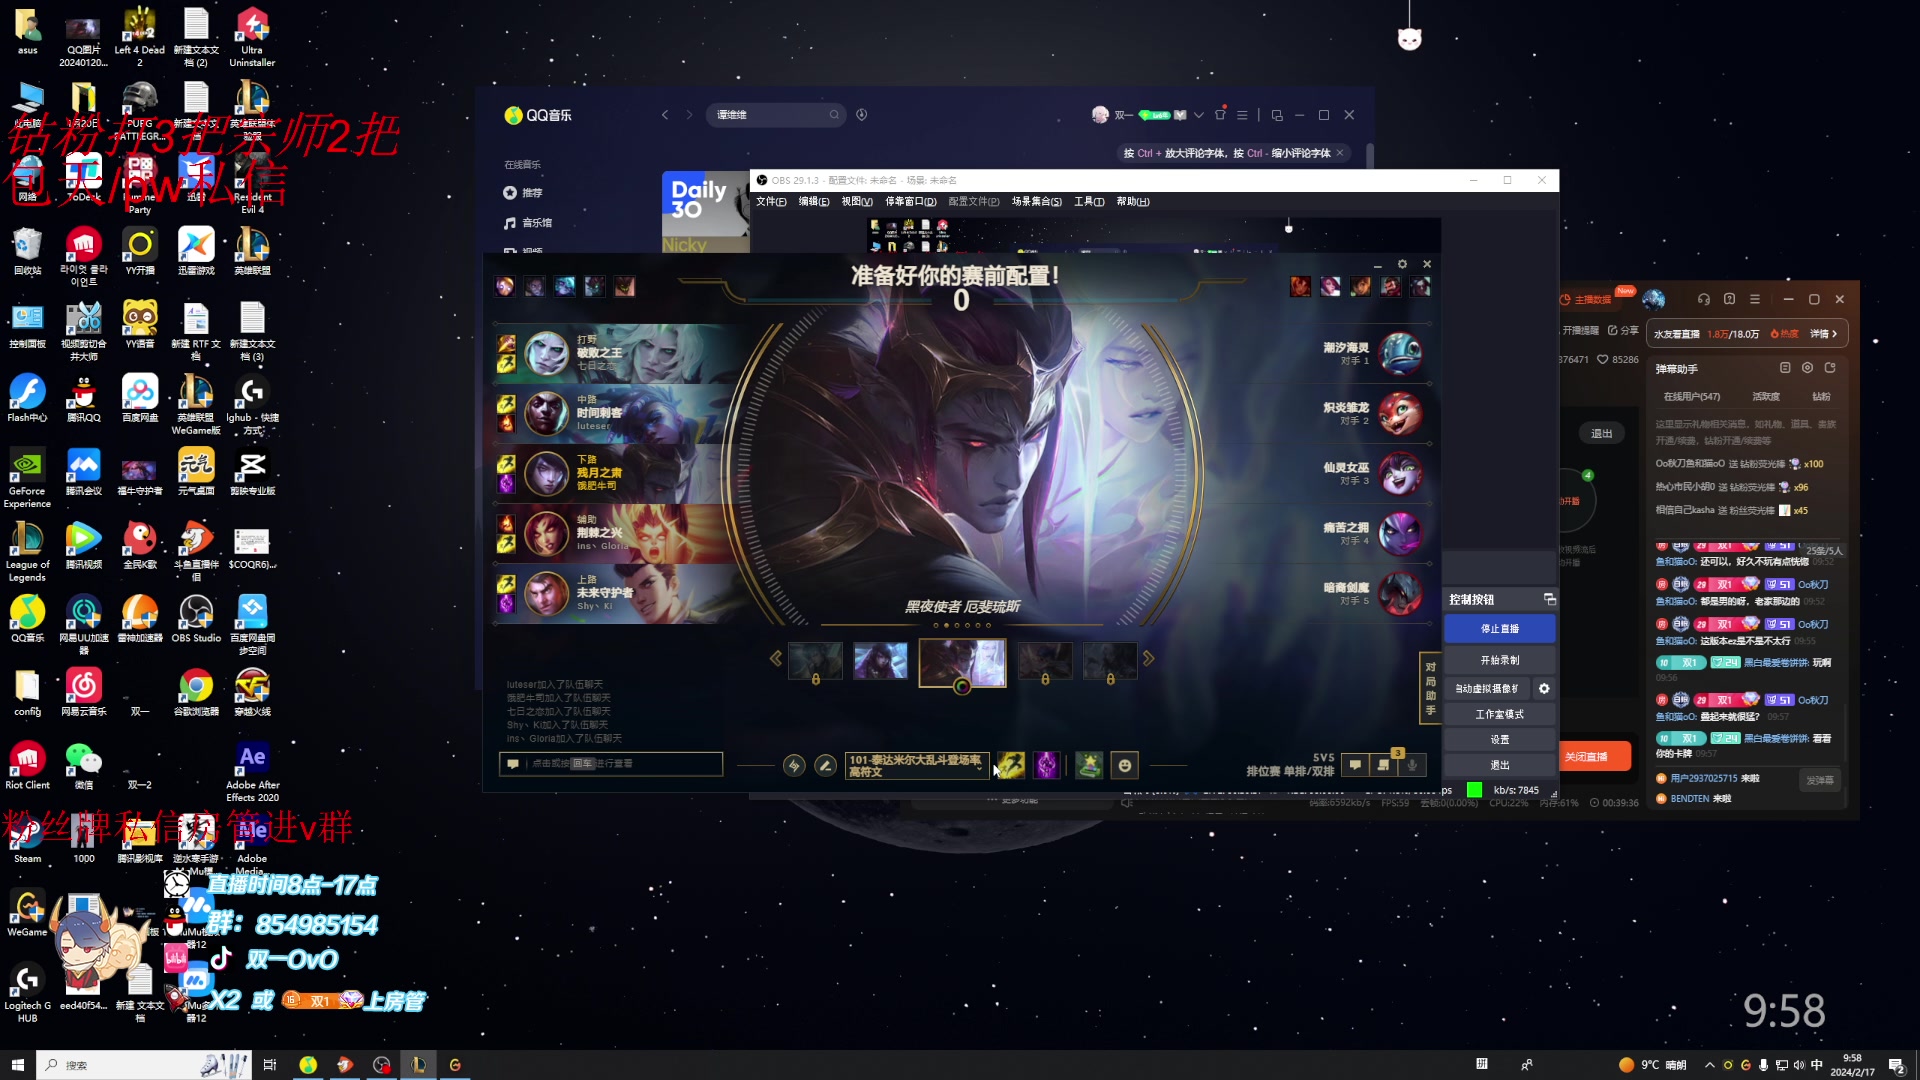
Task: Click OBS 开始录制 button
Action: pos(1499,660)
